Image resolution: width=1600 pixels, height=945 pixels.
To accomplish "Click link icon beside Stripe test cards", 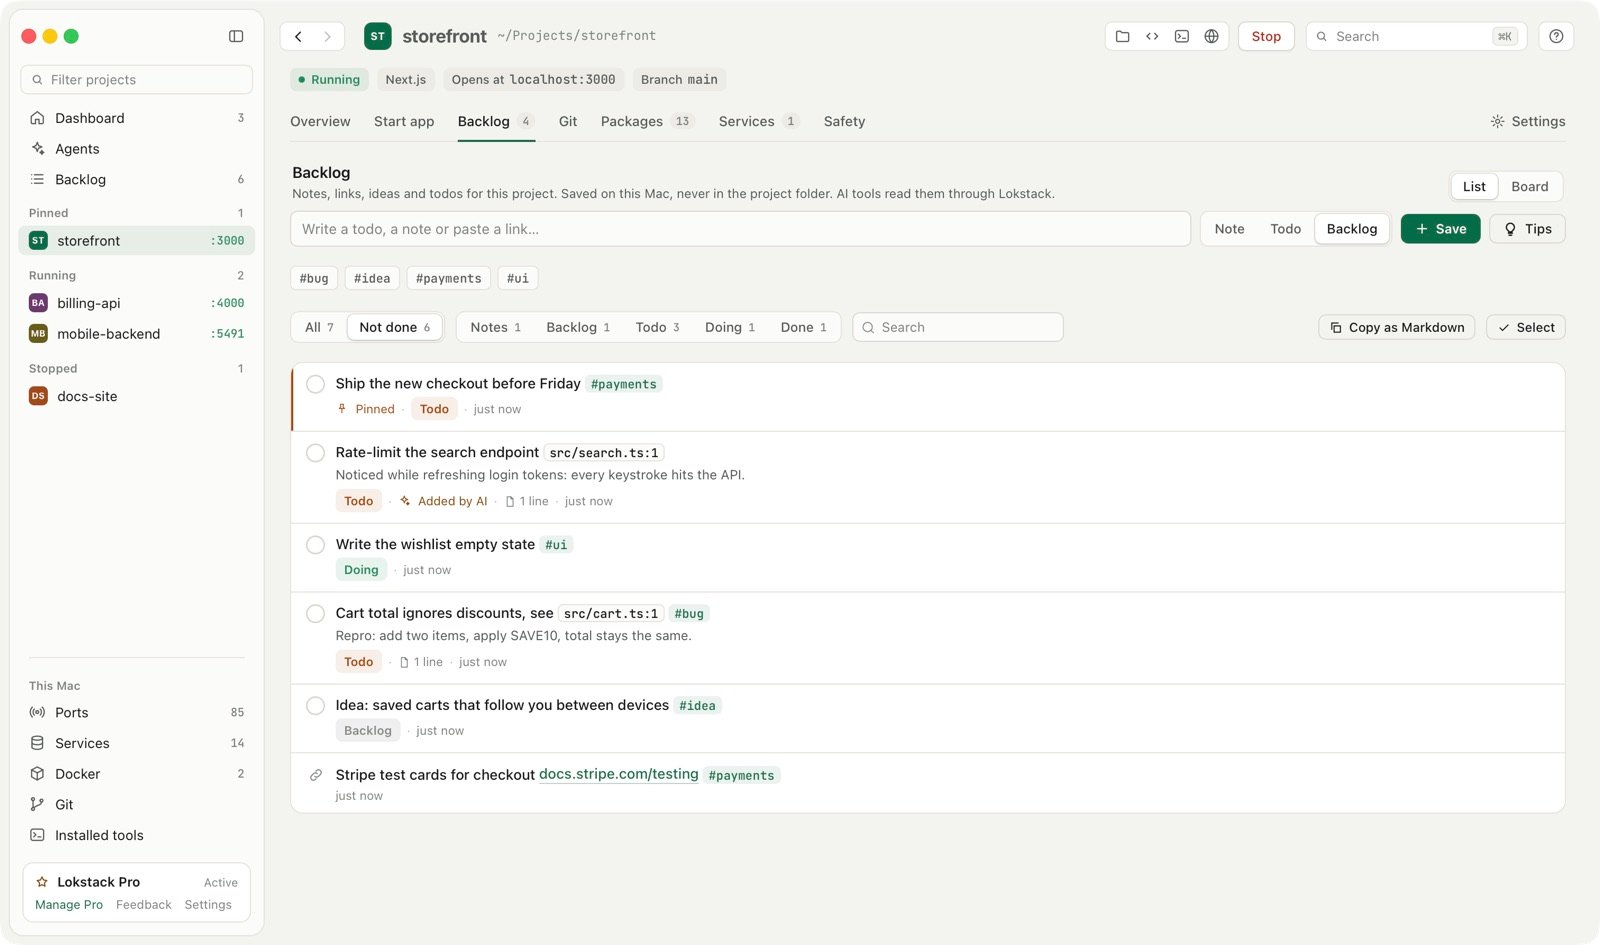I will tap(315, 775).
